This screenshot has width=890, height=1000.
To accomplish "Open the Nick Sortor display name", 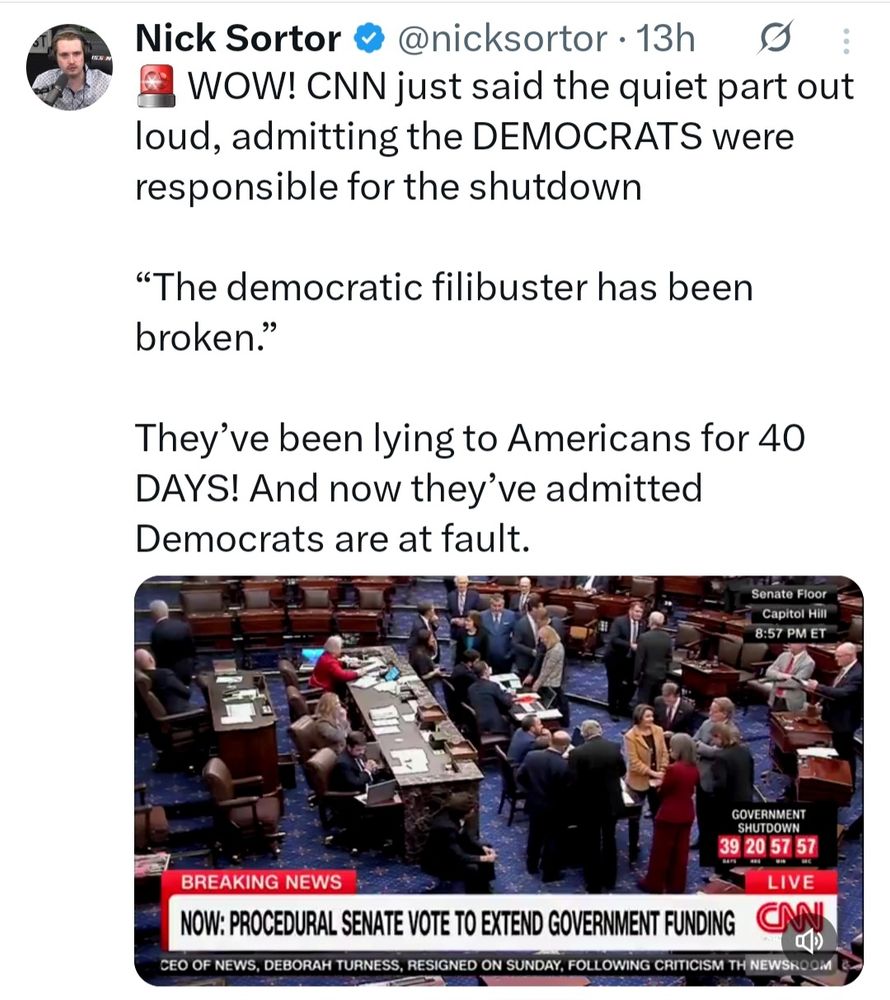I will click(238, 38).
